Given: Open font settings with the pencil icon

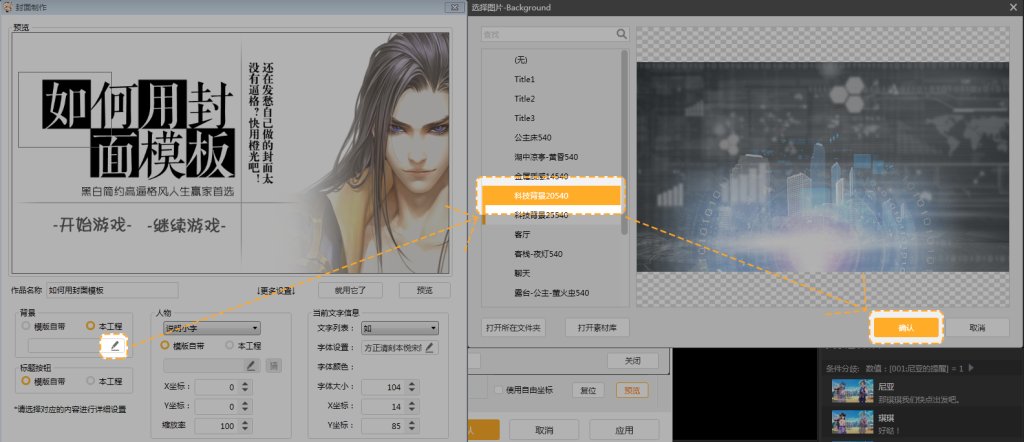Looking at the screenshot, I should tap(431, 347).
